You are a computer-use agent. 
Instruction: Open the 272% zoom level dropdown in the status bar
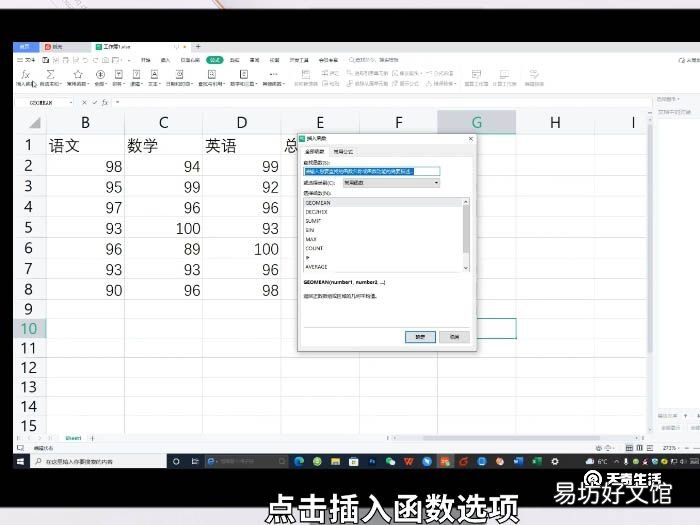point(669,448)
